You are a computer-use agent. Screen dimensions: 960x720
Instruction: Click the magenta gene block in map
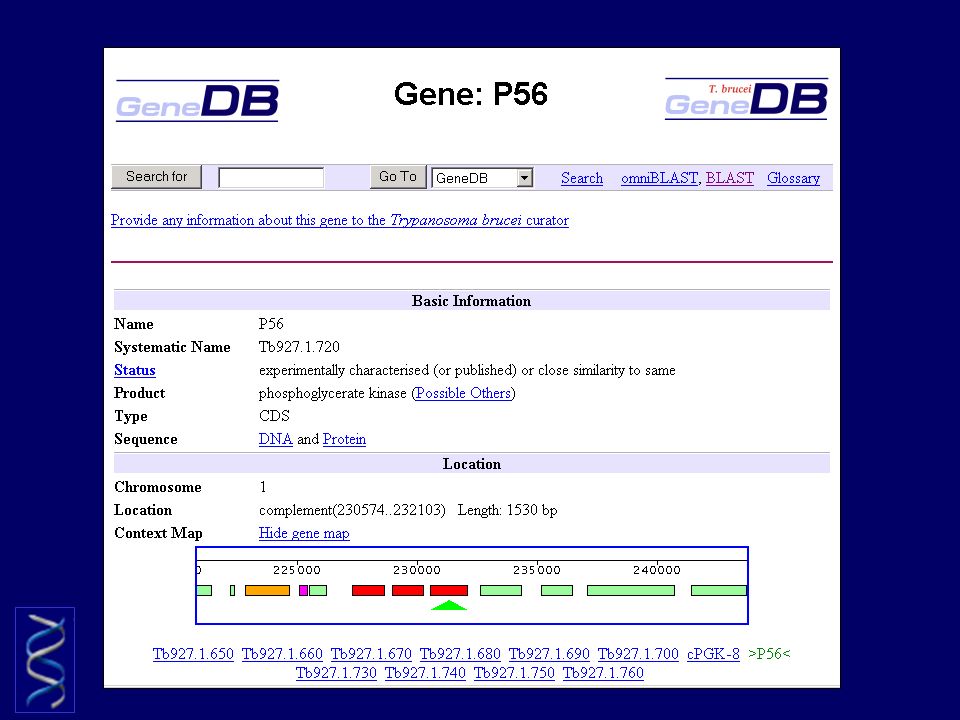point(303,590)
